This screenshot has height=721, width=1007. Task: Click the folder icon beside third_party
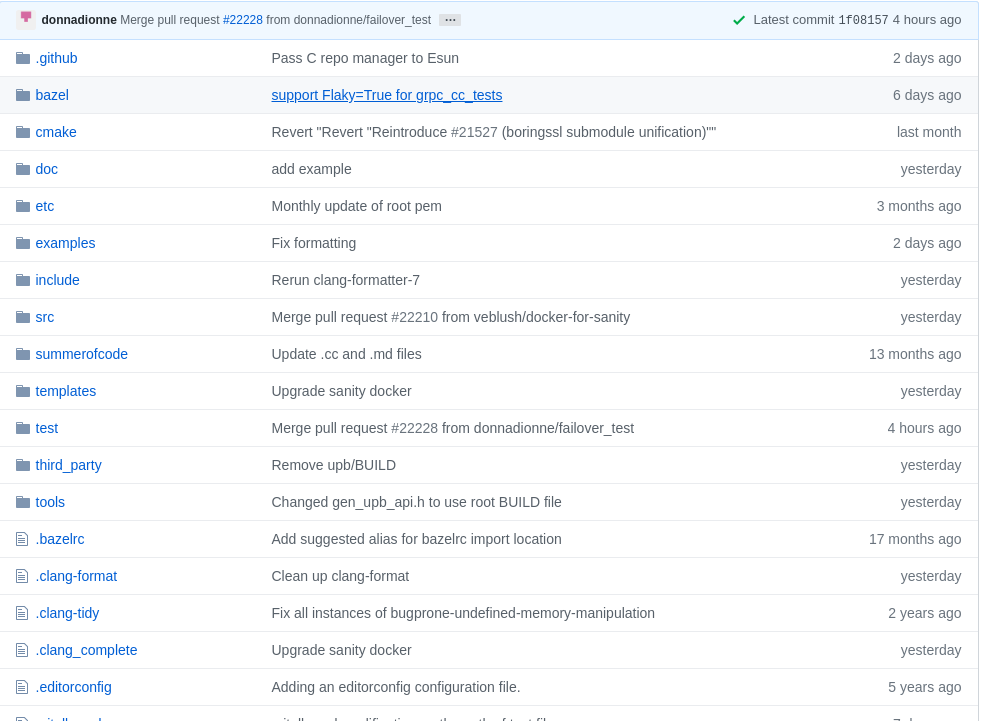23,465
